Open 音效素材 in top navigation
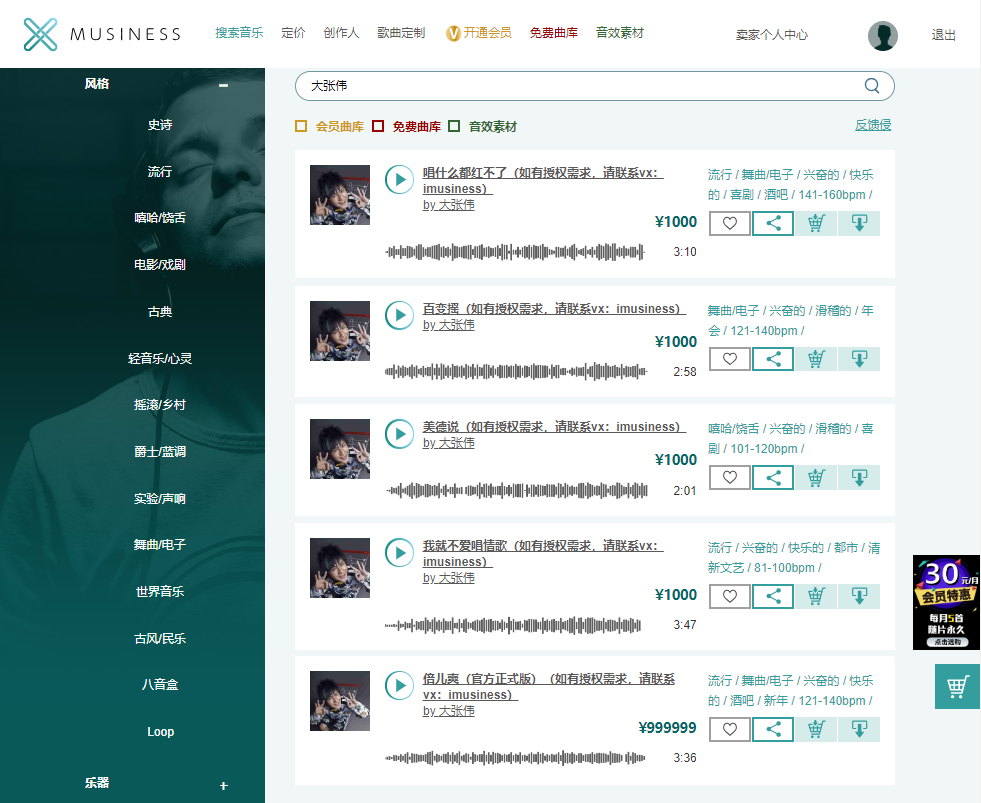The image size is (981, 803). 619,33
